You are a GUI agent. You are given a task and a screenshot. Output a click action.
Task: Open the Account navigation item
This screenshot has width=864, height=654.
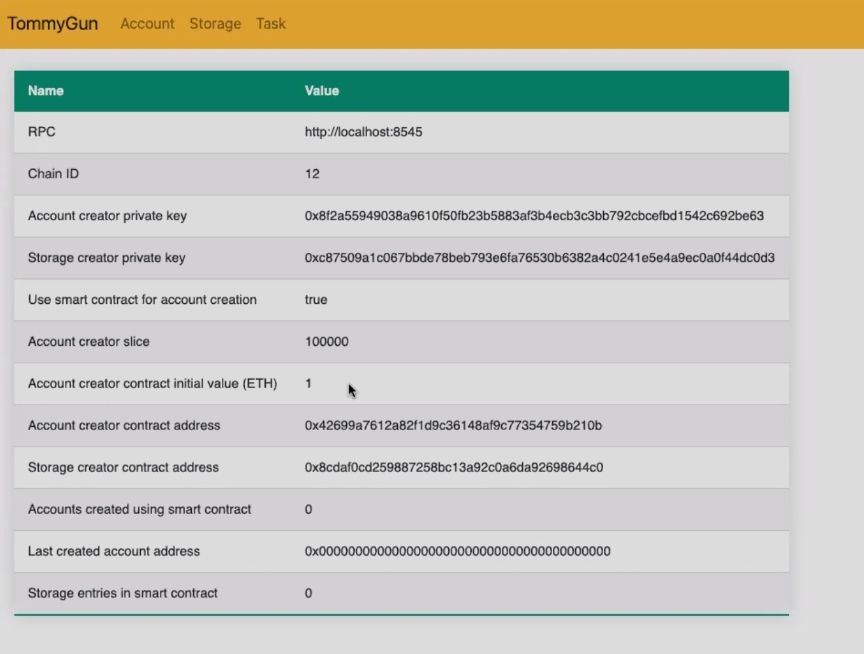coord(147,24)
